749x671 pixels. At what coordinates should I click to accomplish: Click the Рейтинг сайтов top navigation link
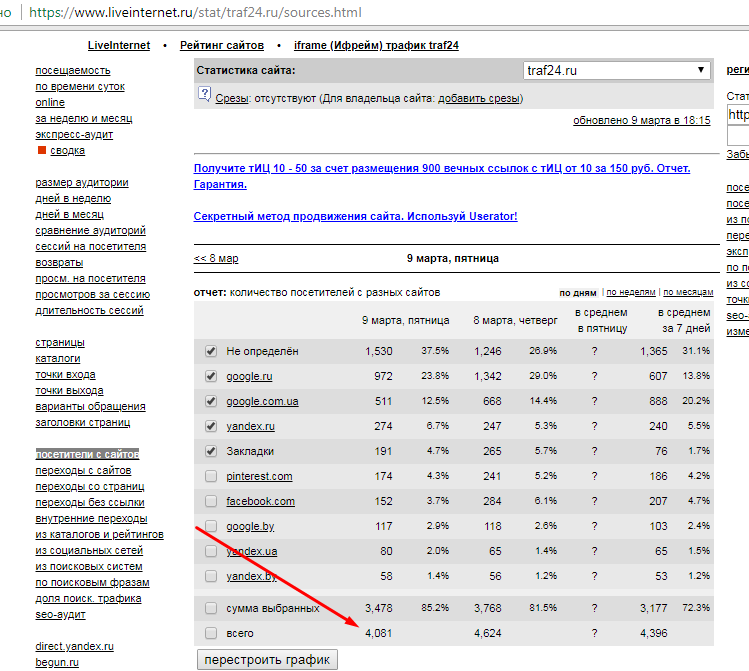pyautogui.click(x=222, y=46)
